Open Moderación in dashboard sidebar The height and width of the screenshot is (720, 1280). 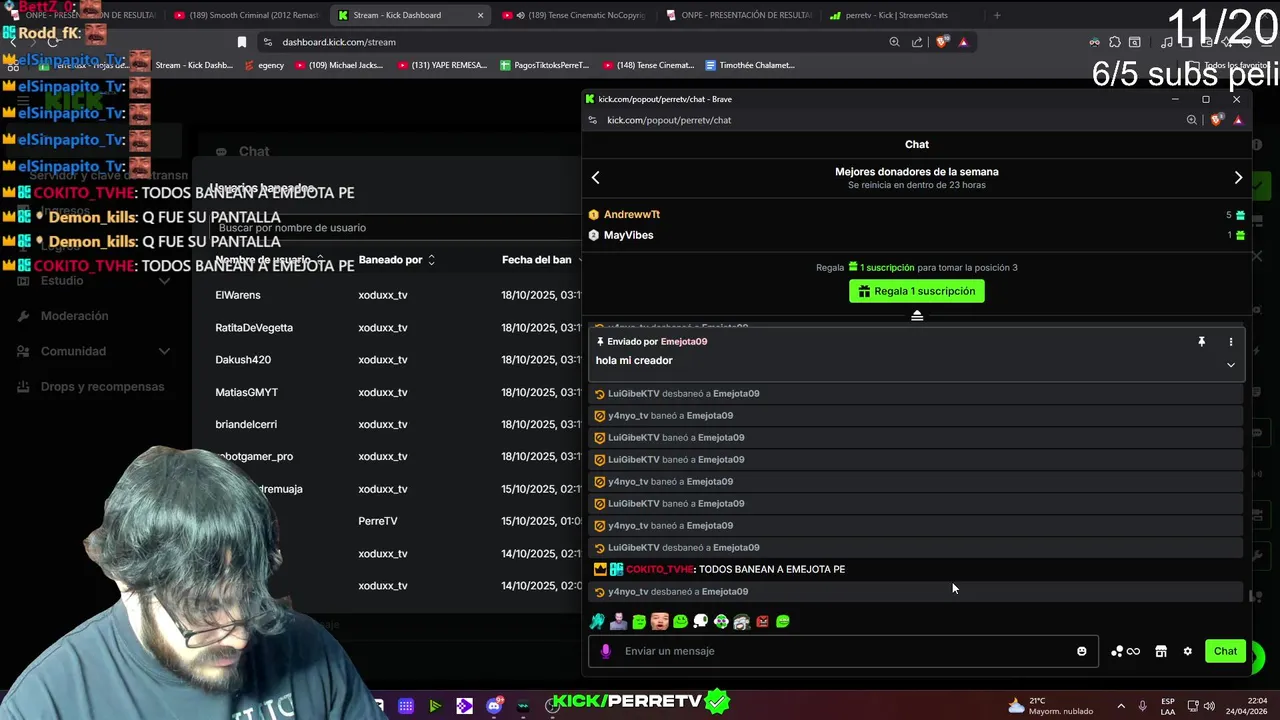pos(74,316)
